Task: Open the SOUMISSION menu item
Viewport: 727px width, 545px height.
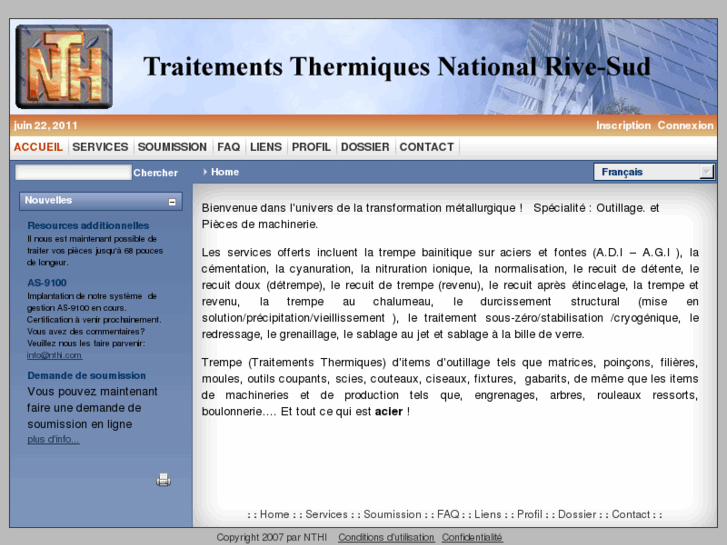Action: click(172, 147)
